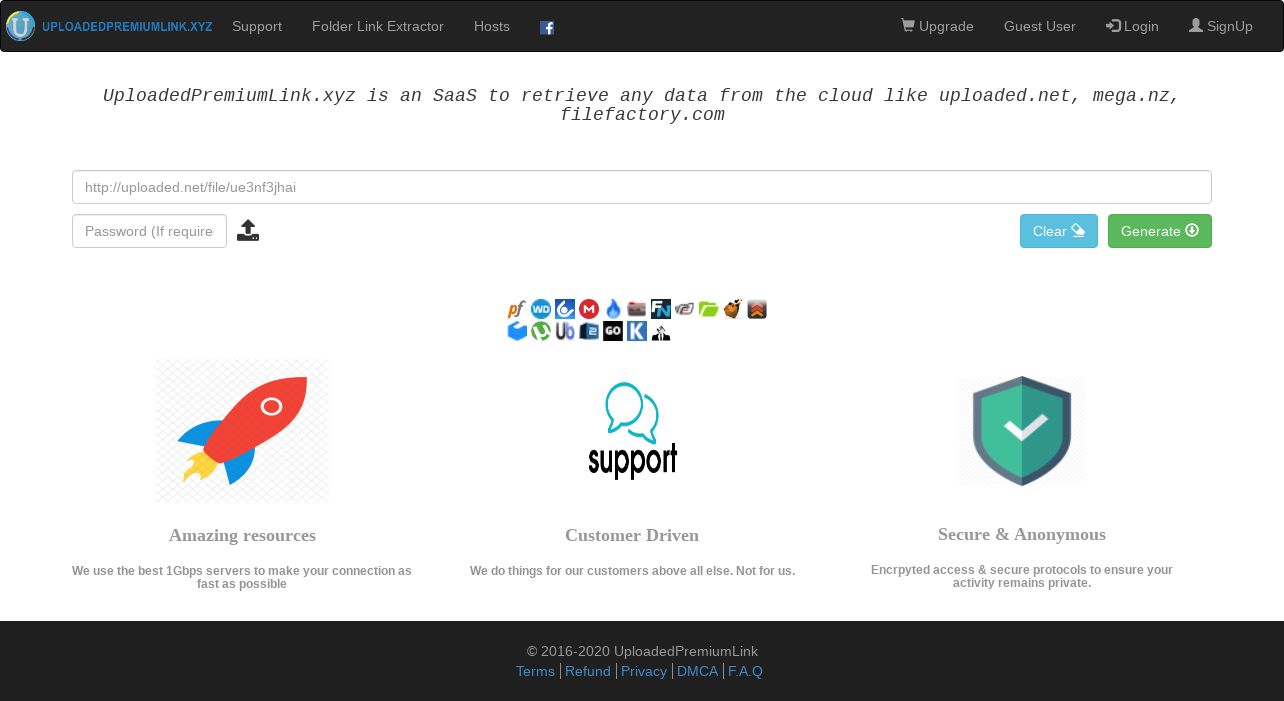This screenshot has width=1284, height=701.
Task: Click the green folder host icon
Action: 709,309
